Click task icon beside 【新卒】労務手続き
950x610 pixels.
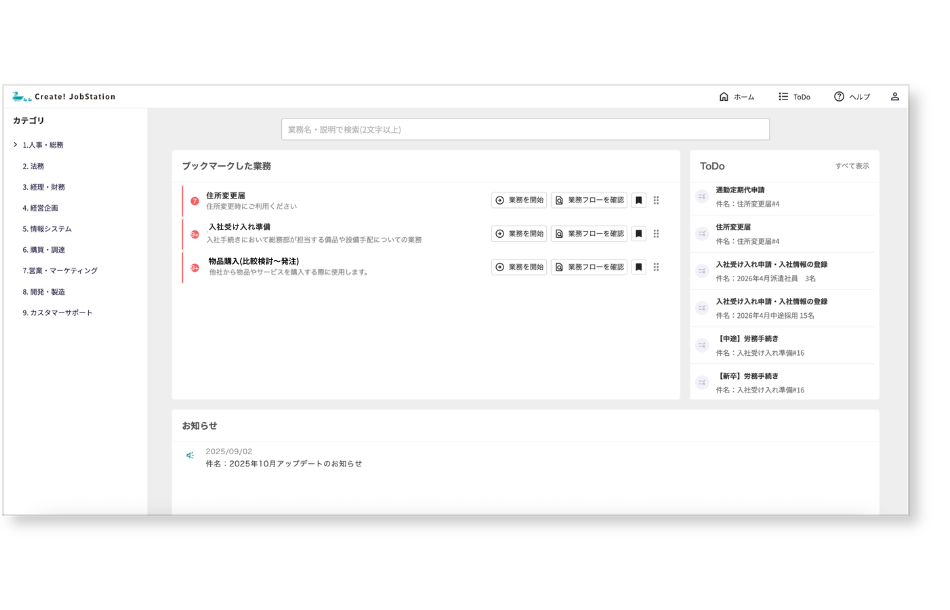pyautogui.click(x=702, y=382)
